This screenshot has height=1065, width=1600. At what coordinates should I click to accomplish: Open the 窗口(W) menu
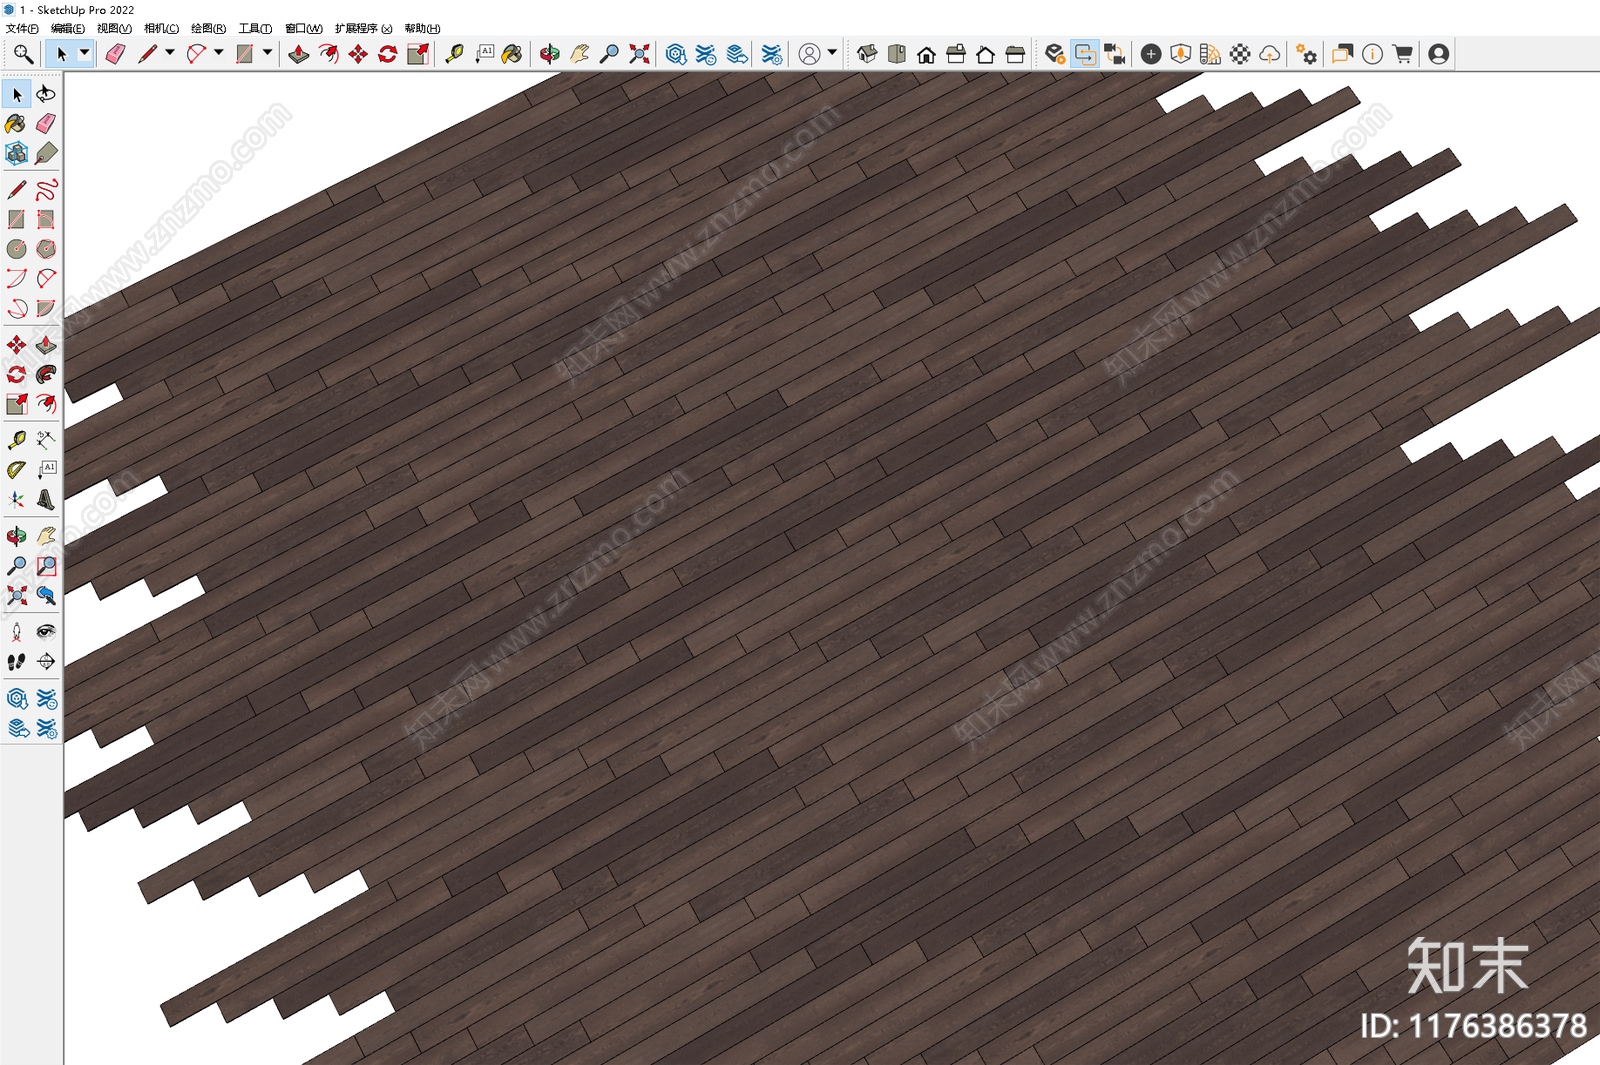(303, 29)
